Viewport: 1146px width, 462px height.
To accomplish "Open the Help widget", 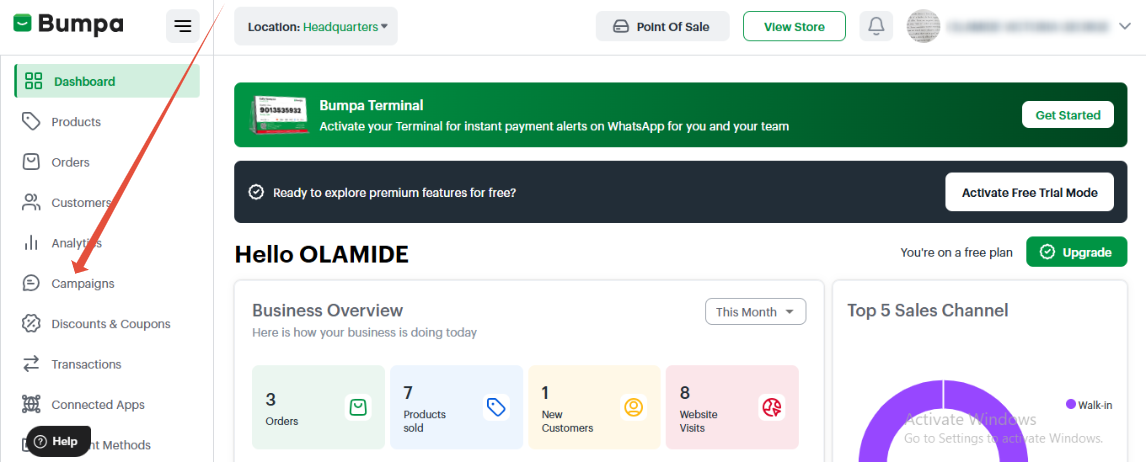I will 58,442.
